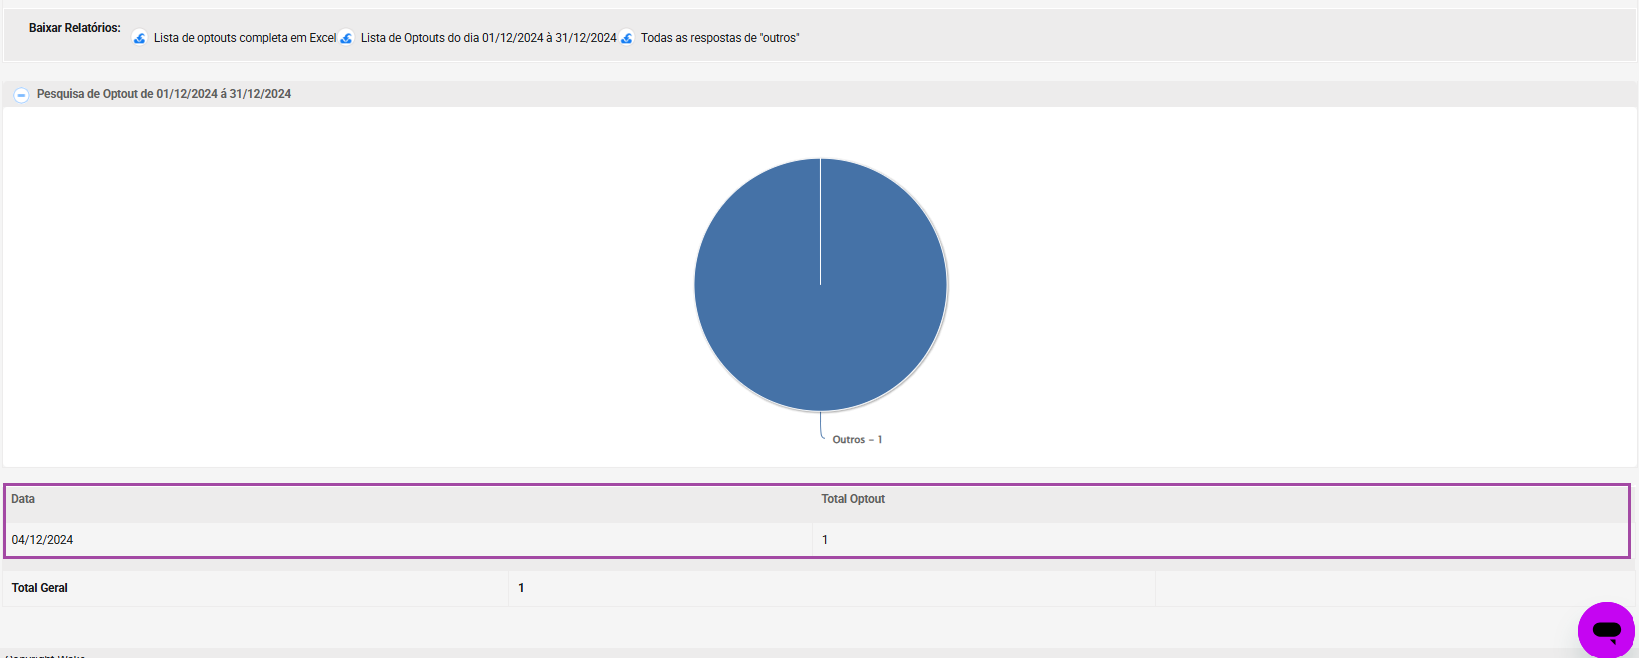Click the Total Geral value 1
This screenshot has width=1639, height=658.
pos(521,588)
